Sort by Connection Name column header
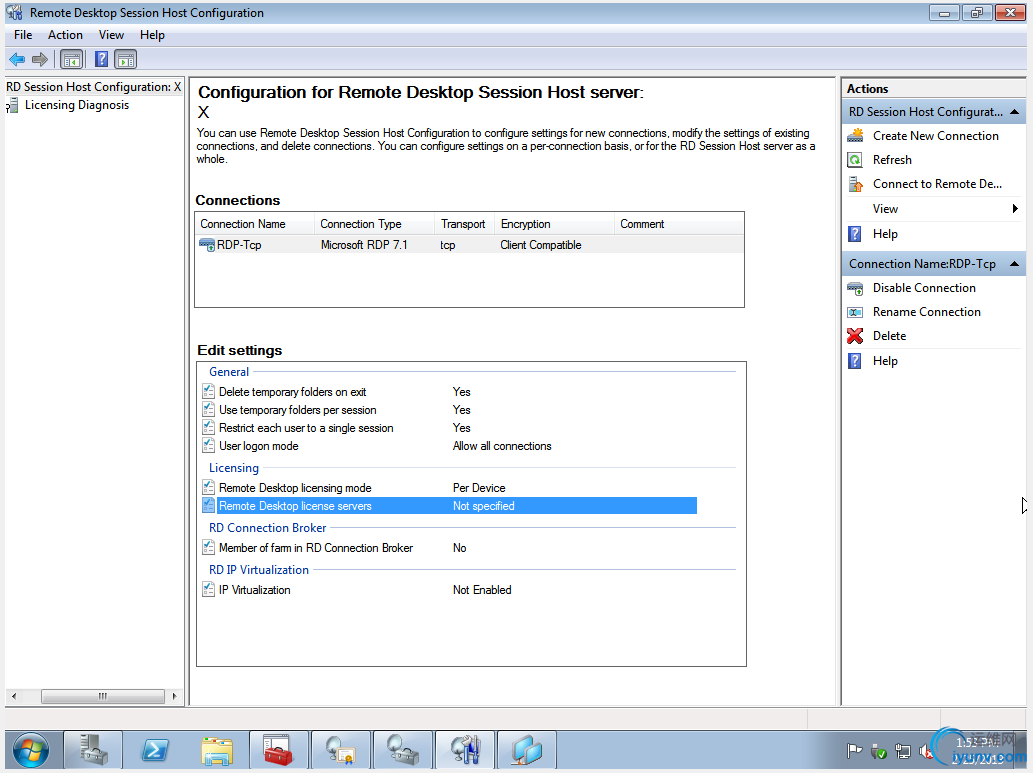 click(x=254, y=224)
